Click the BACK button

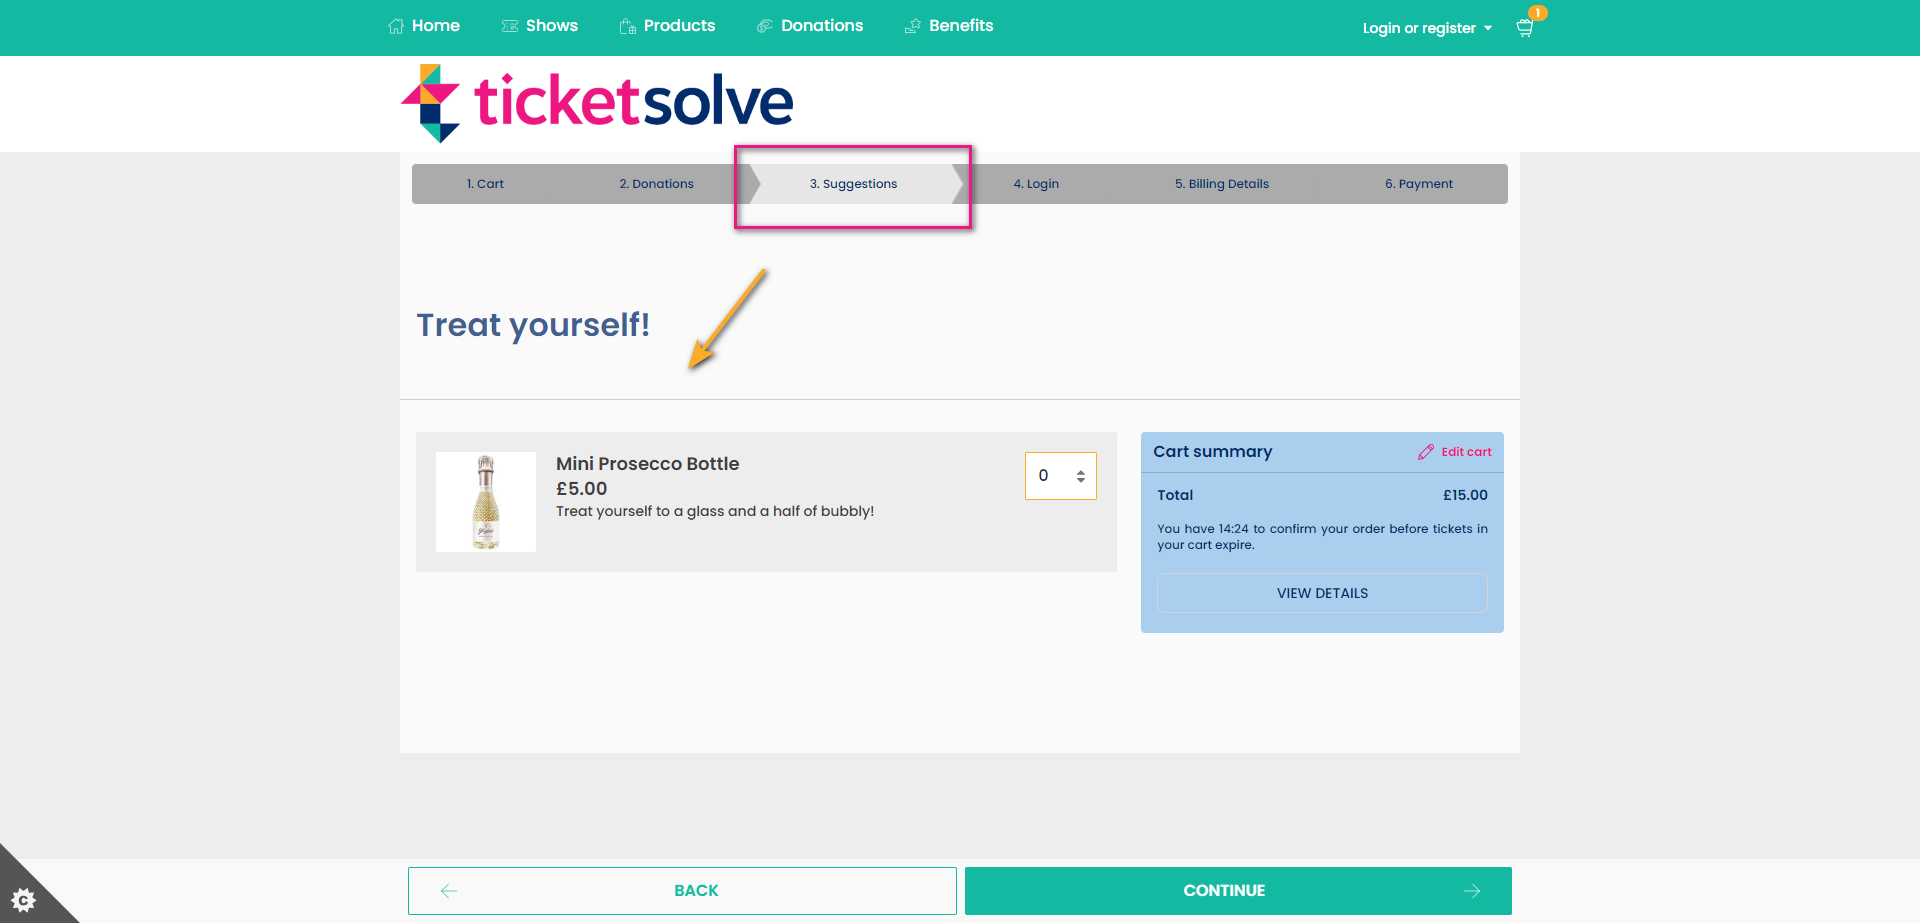pyautogui.click(x=682, y=891)
